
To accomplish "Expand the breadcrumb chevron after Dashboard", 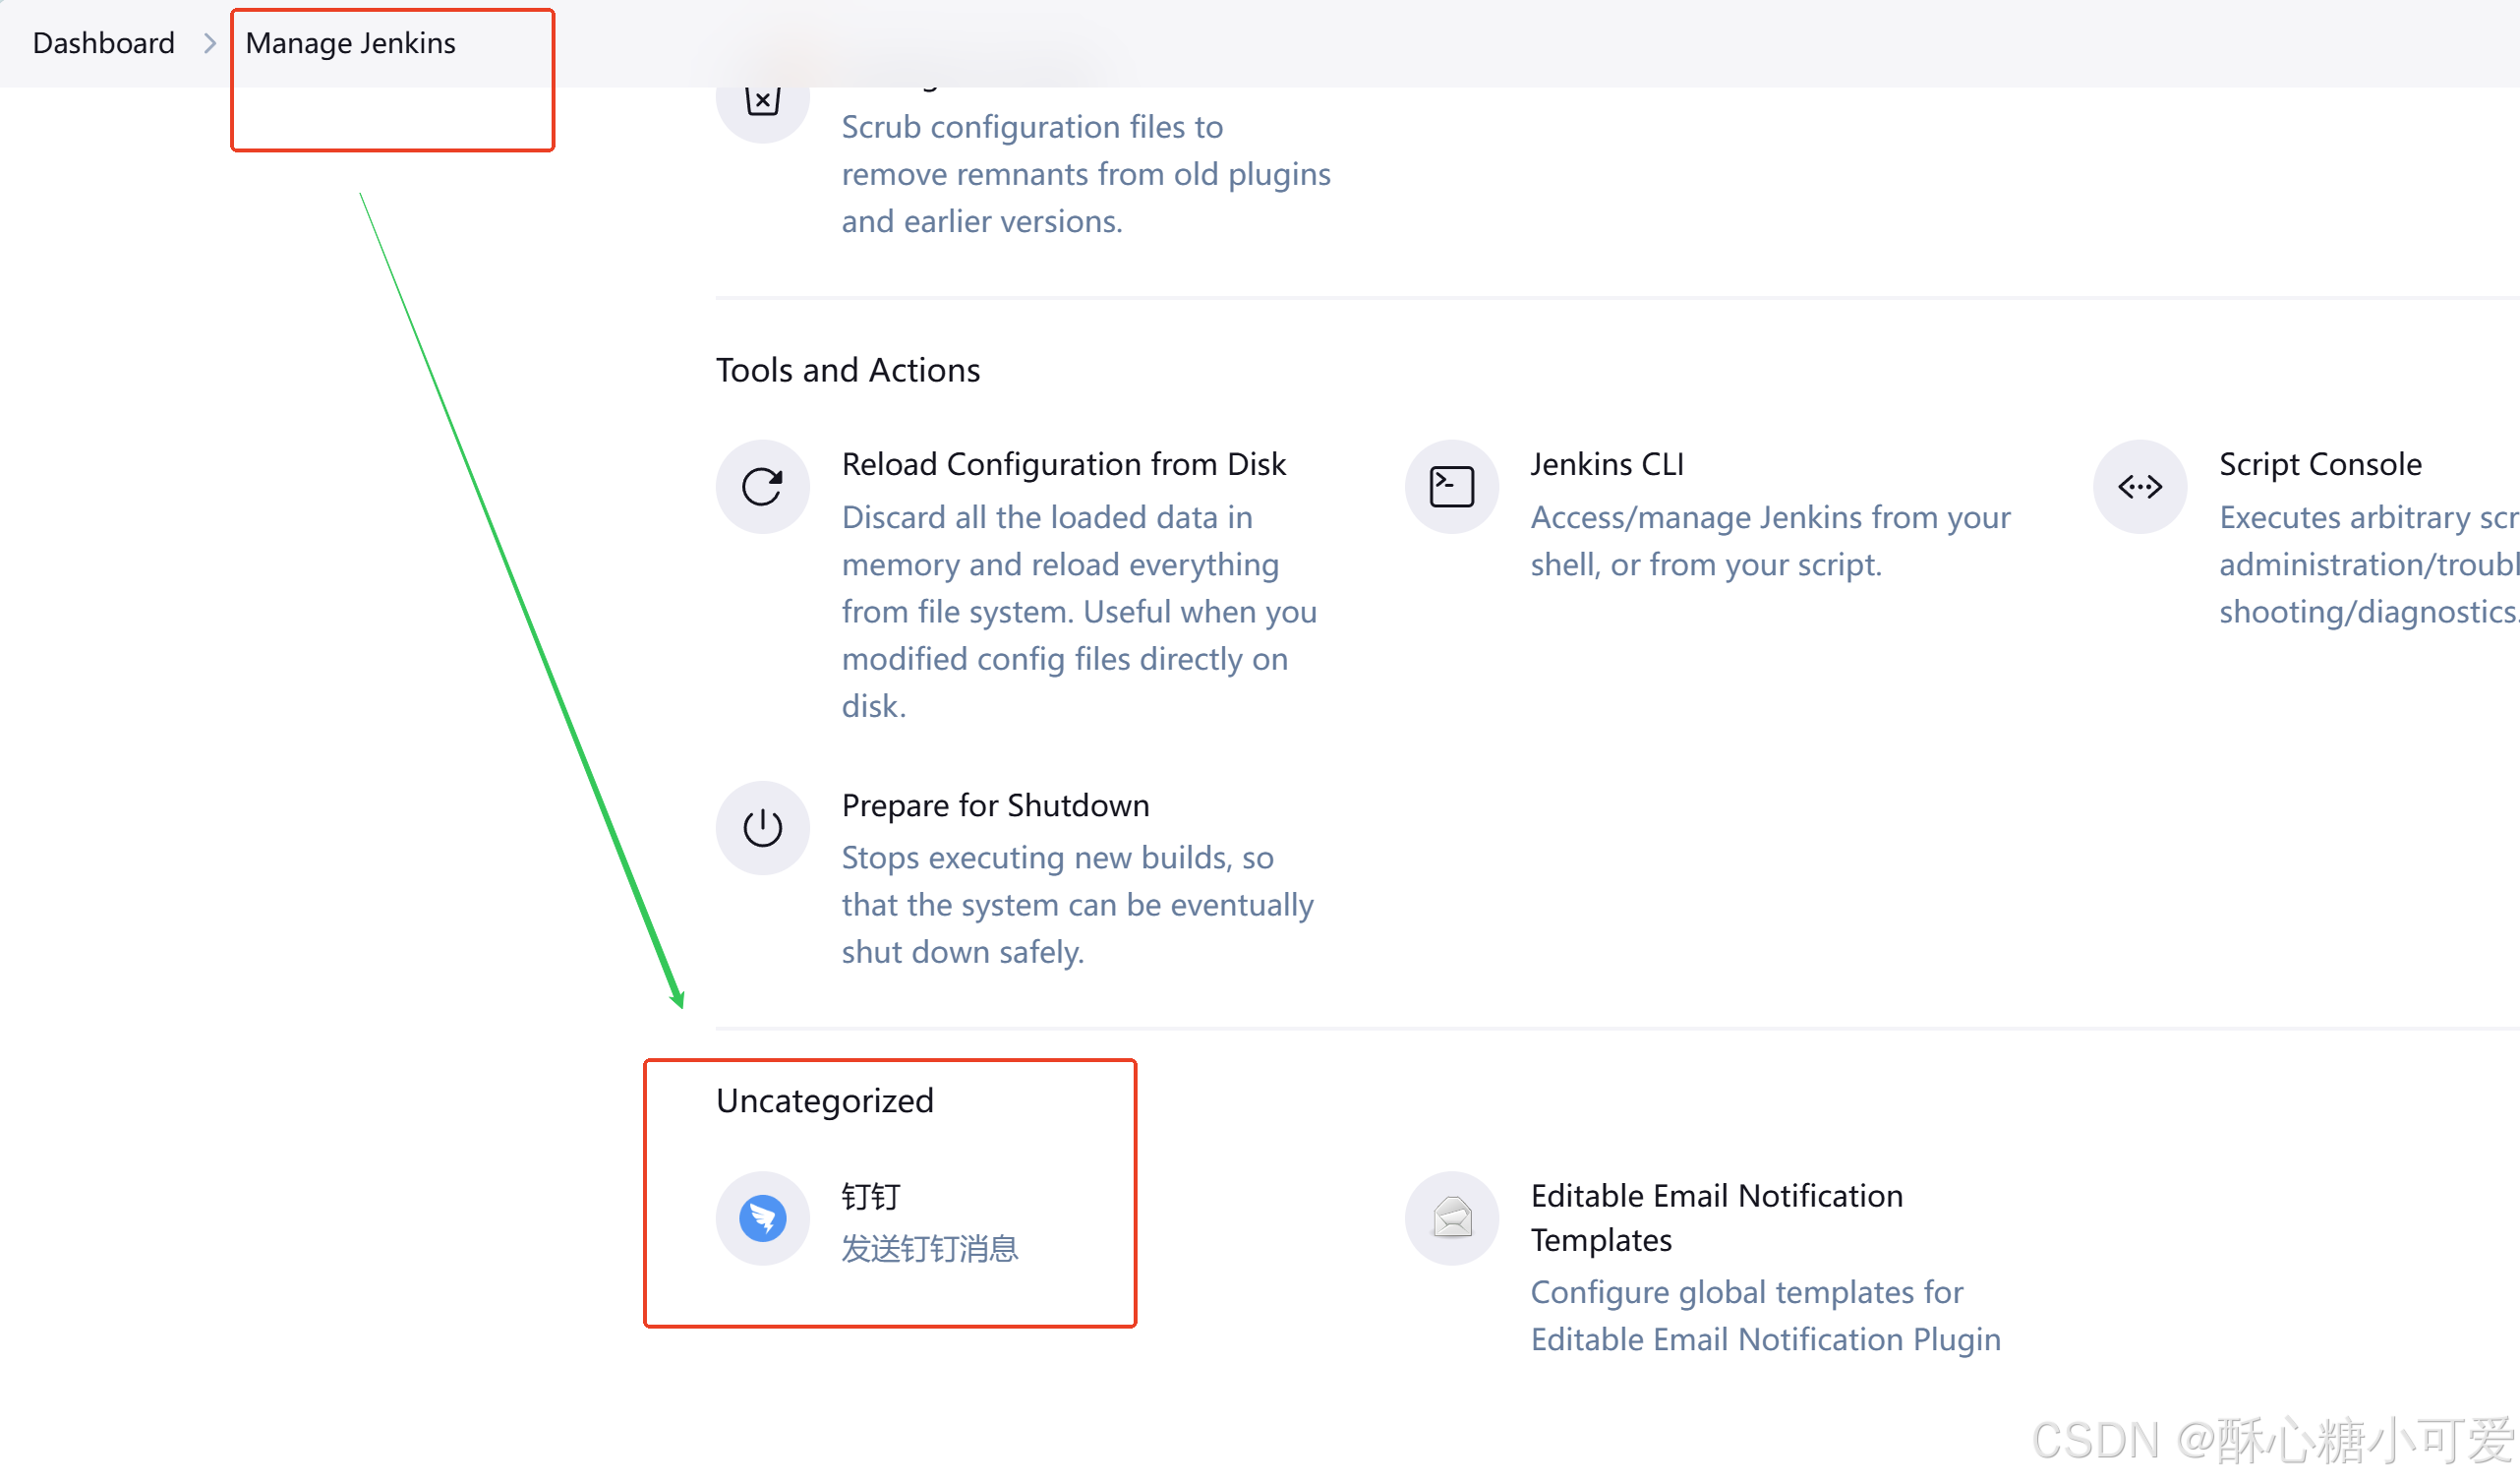I will [210, 44].
